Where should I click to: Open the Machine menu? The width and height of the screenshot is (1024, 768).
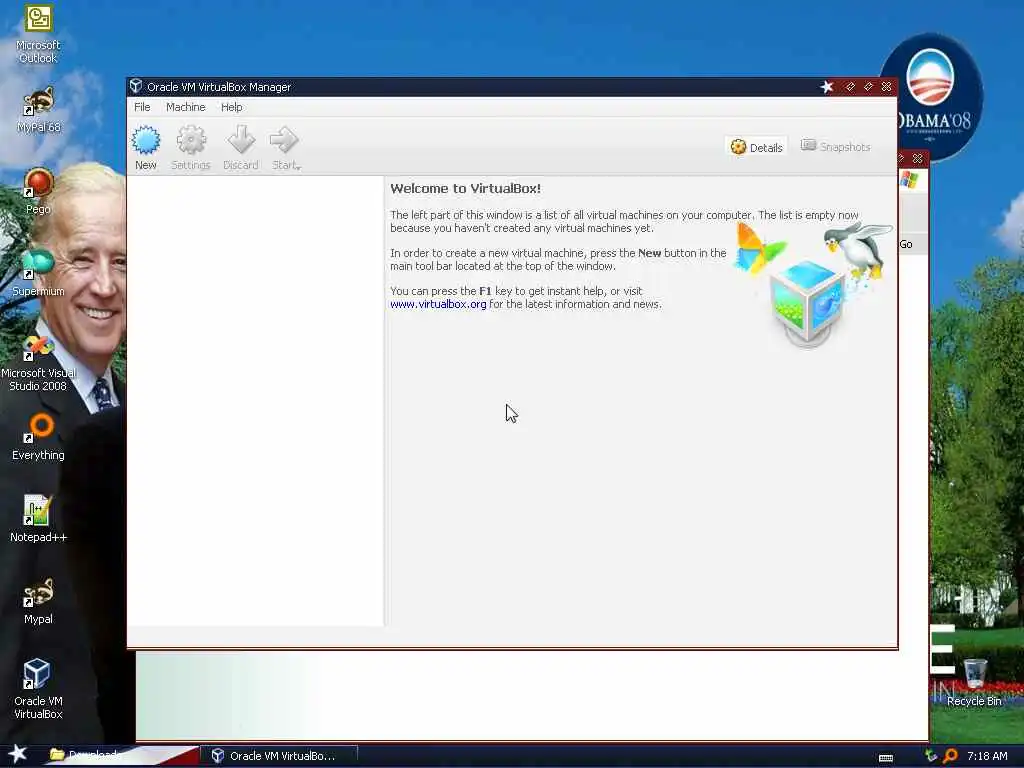click(185, 107)
